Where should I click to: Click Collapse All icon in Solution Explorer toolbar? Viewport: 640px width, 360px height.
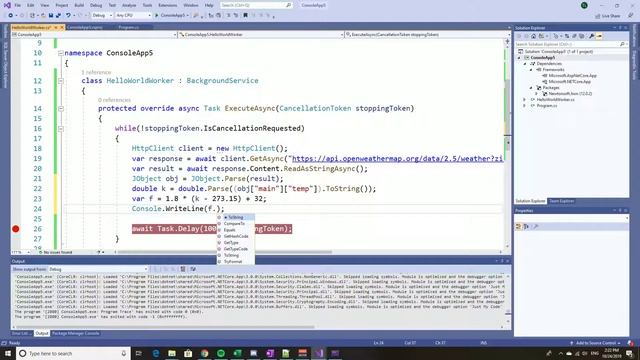point(574,36)
